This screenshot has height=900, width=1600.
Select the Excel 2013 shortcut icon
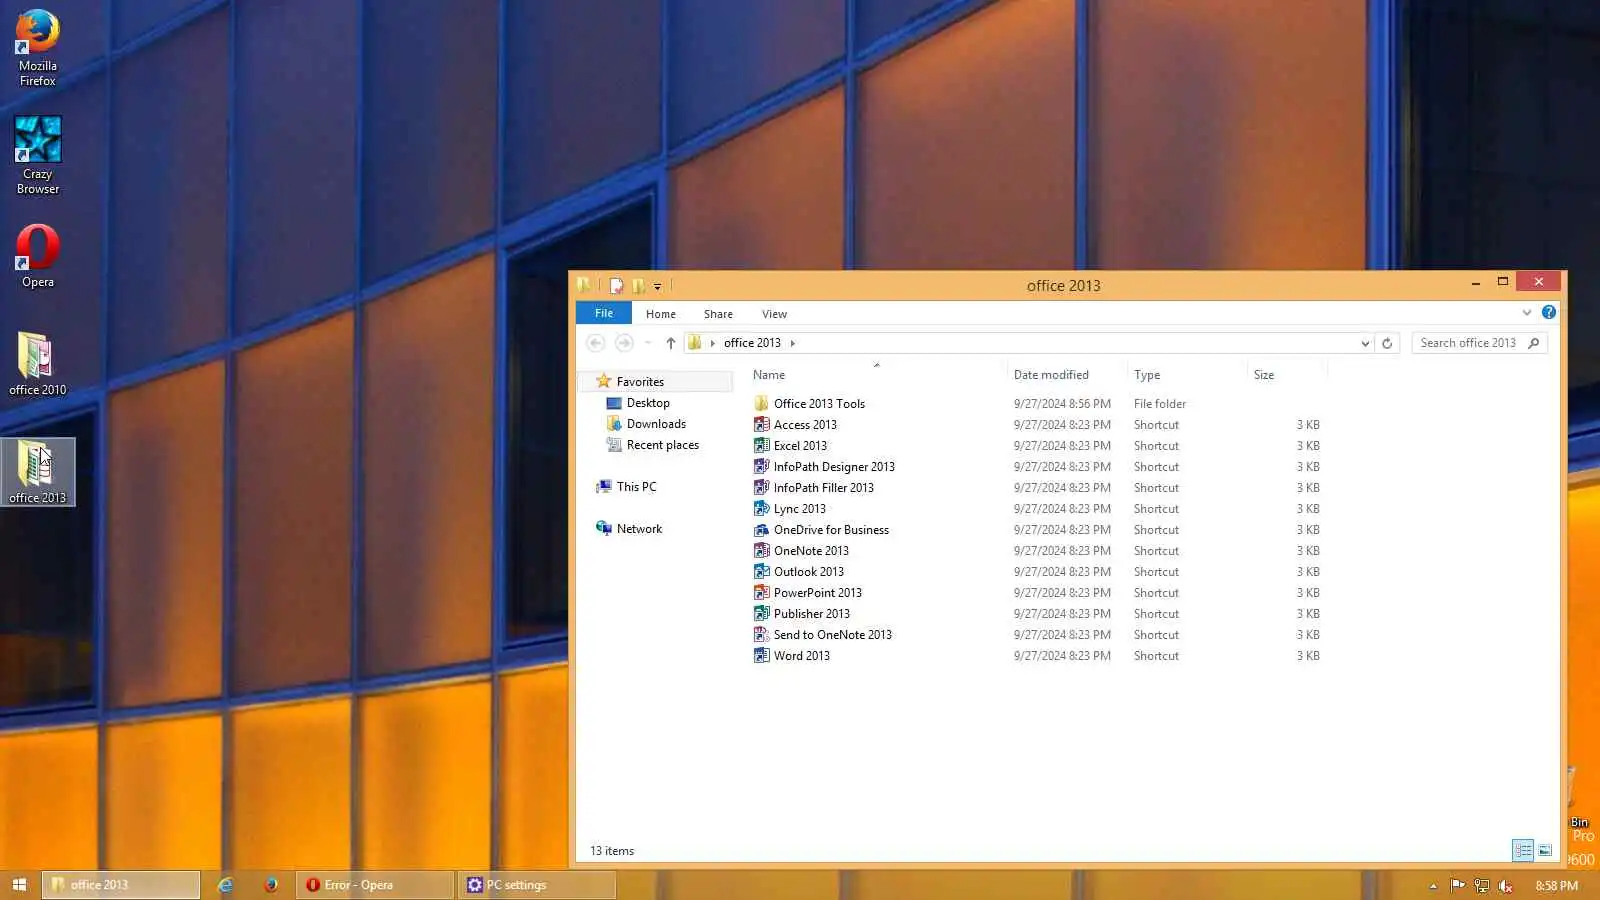[761, 446]
